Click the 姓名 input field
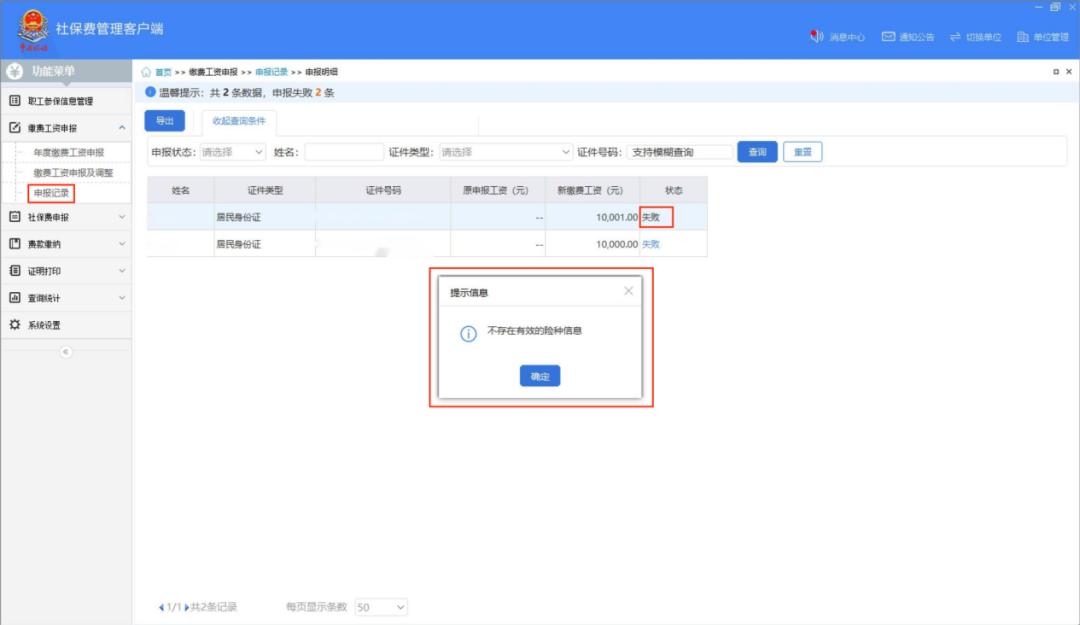 [343, 152]
